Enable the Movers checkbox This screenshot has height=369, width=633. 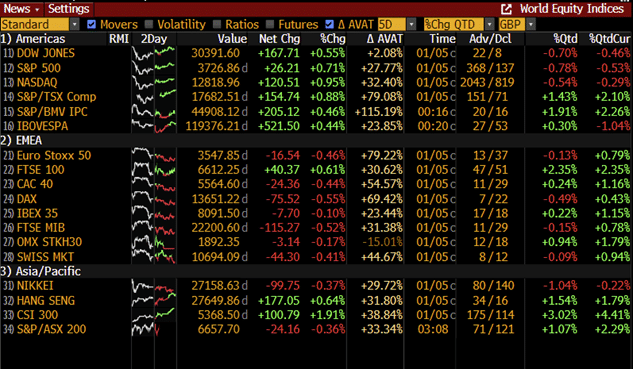(x=92, y=24)
